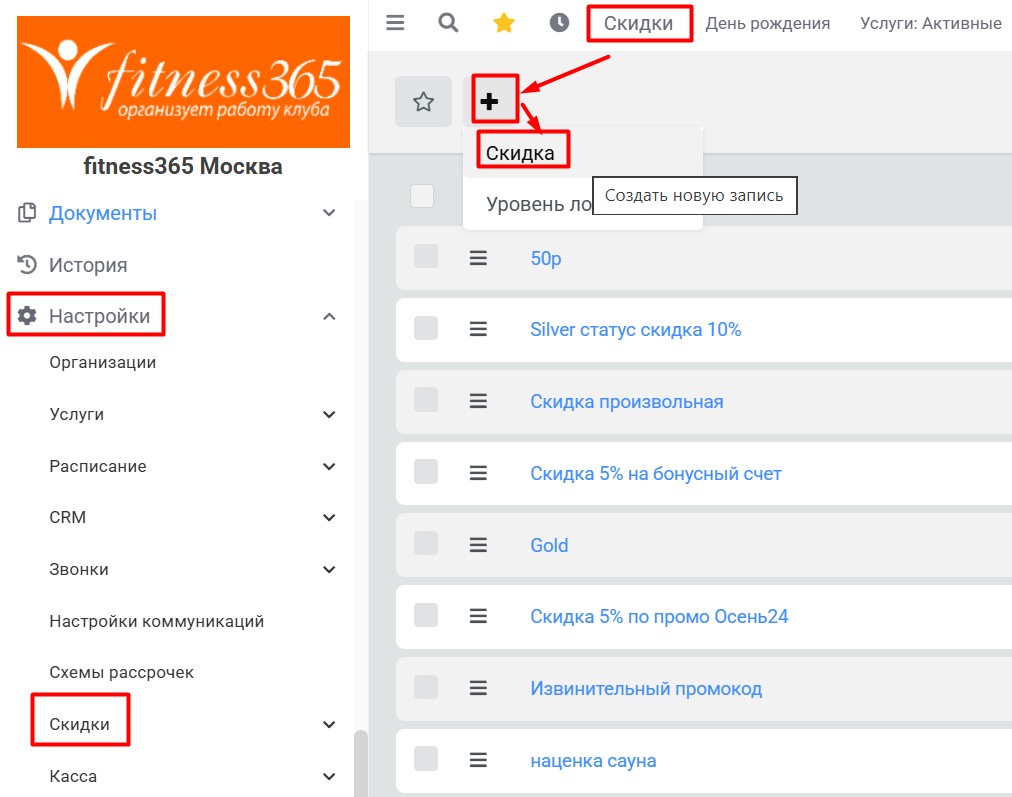Check the Gold row checkbox
1012x797 pixels.
tap(426, 543)
